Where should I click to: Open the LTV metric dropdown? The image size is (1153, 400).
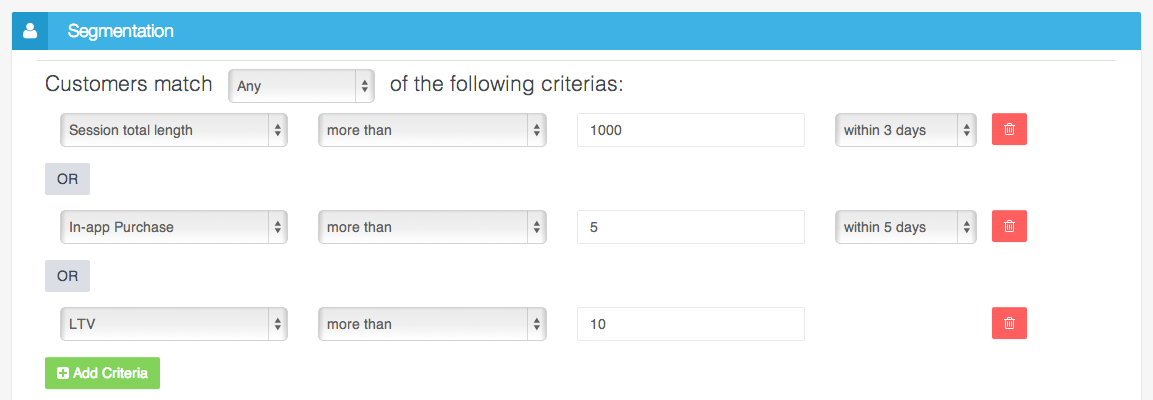tap(174, 324)
